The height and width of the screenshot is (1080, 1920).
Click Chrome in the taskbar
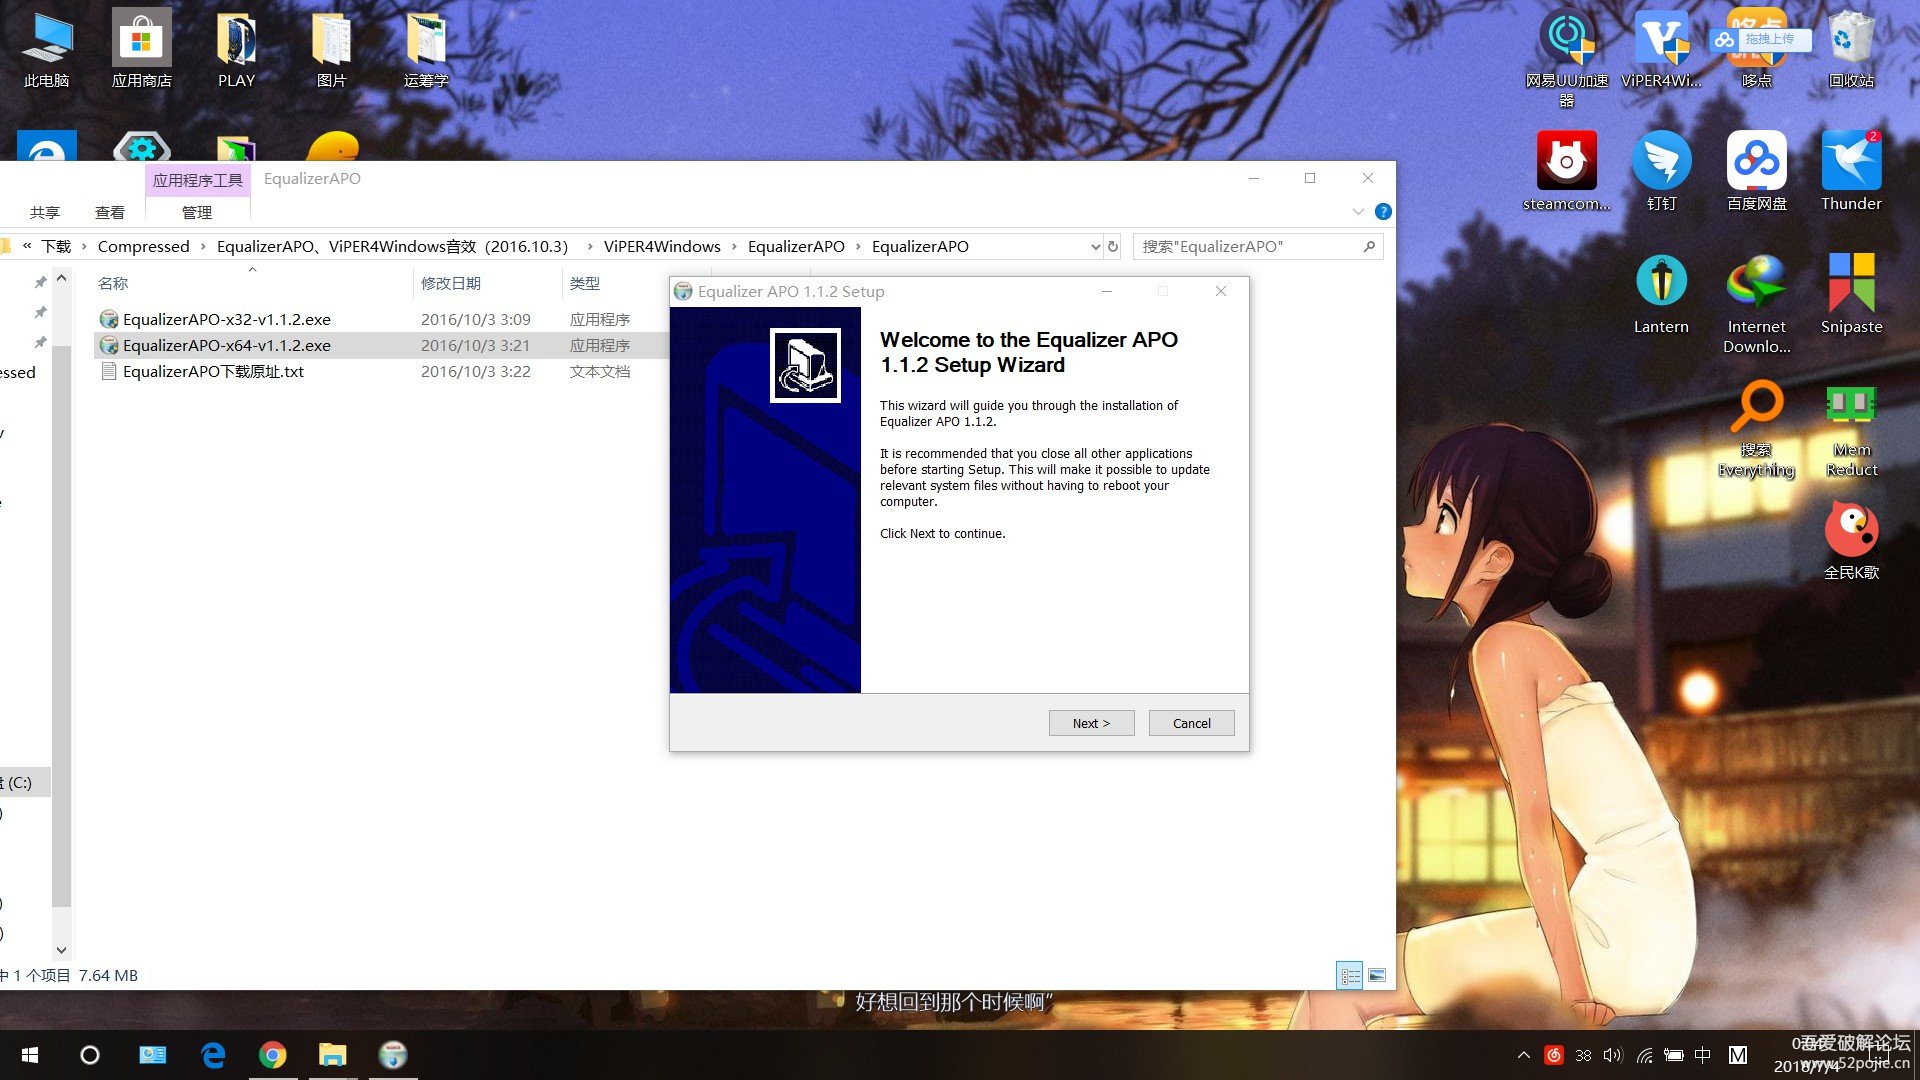click(272, 1055)
